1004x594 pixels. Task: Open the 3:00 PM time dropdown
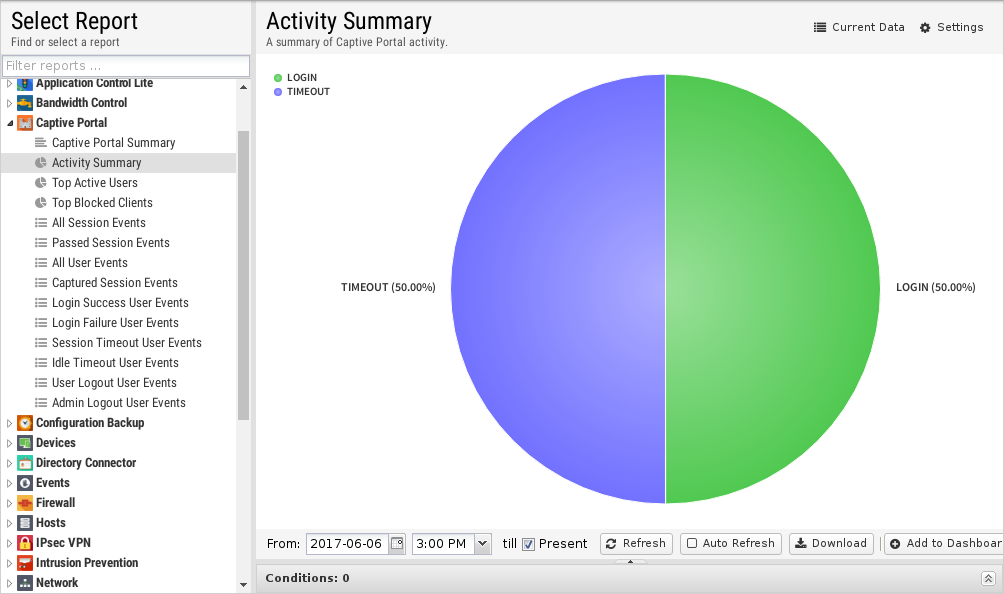tap(483, 543)
